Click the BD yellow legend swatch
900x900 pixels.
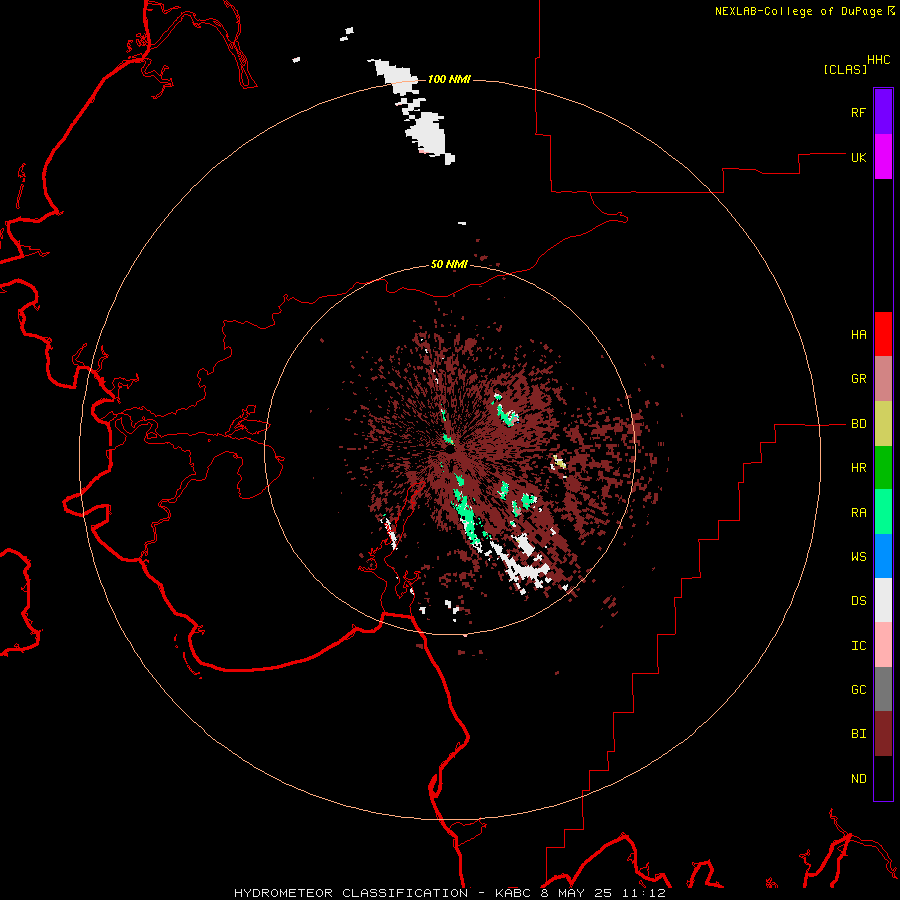883,423
